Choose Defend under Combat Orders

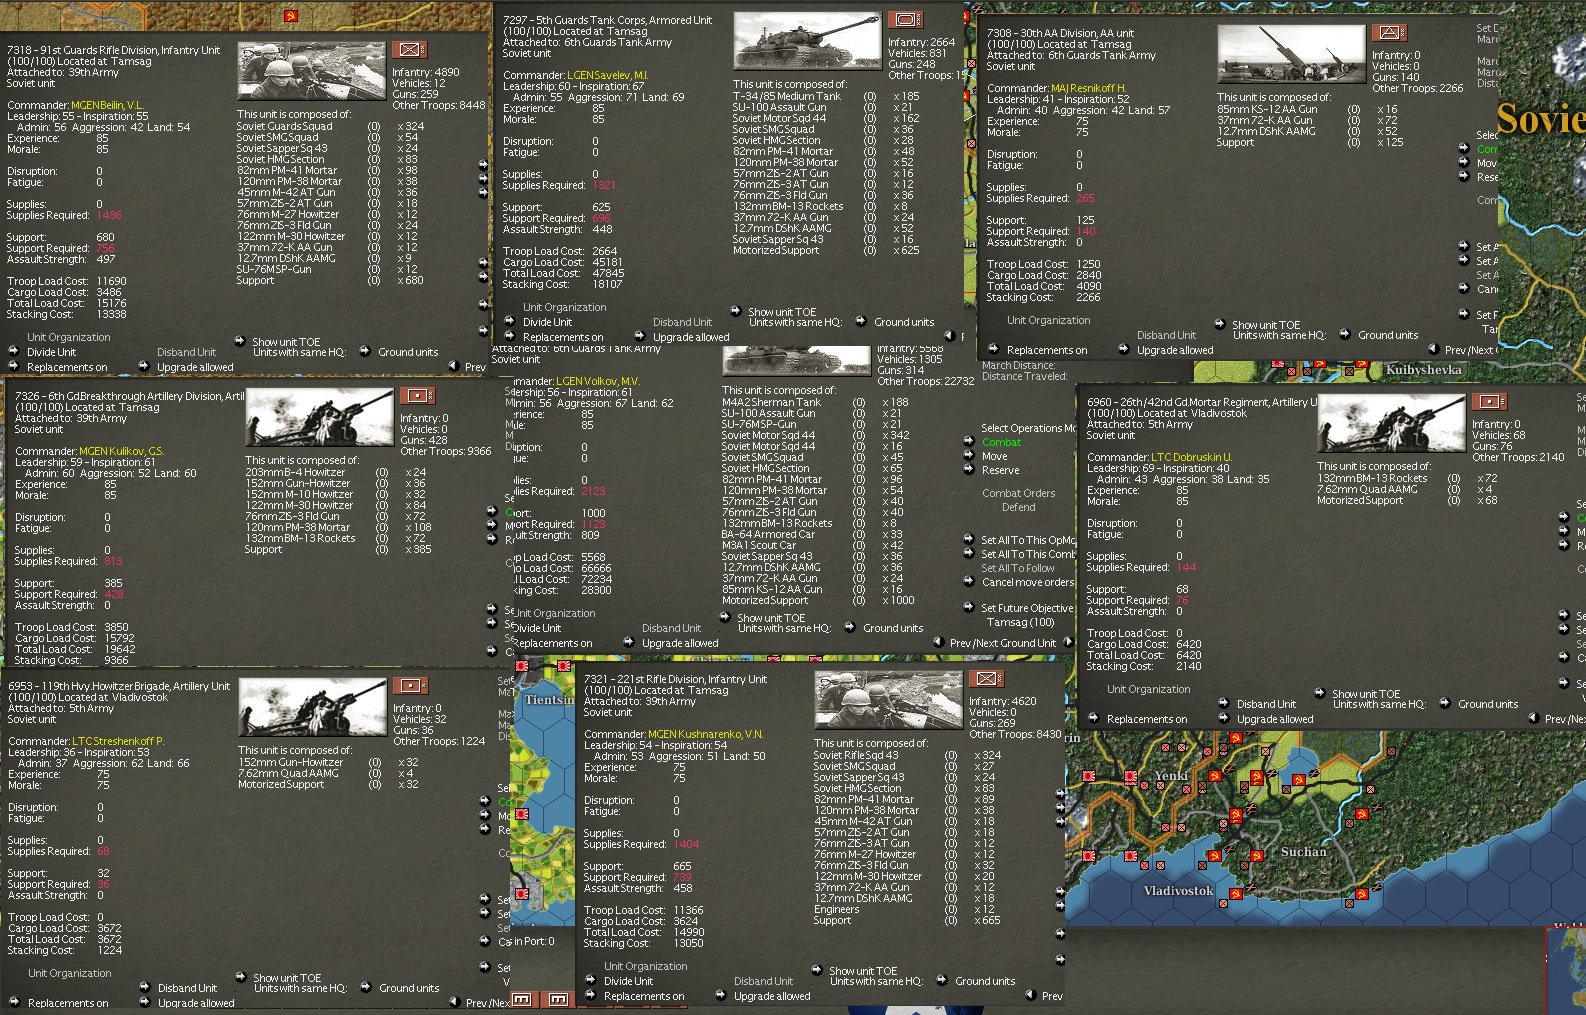pos(1019,507)
